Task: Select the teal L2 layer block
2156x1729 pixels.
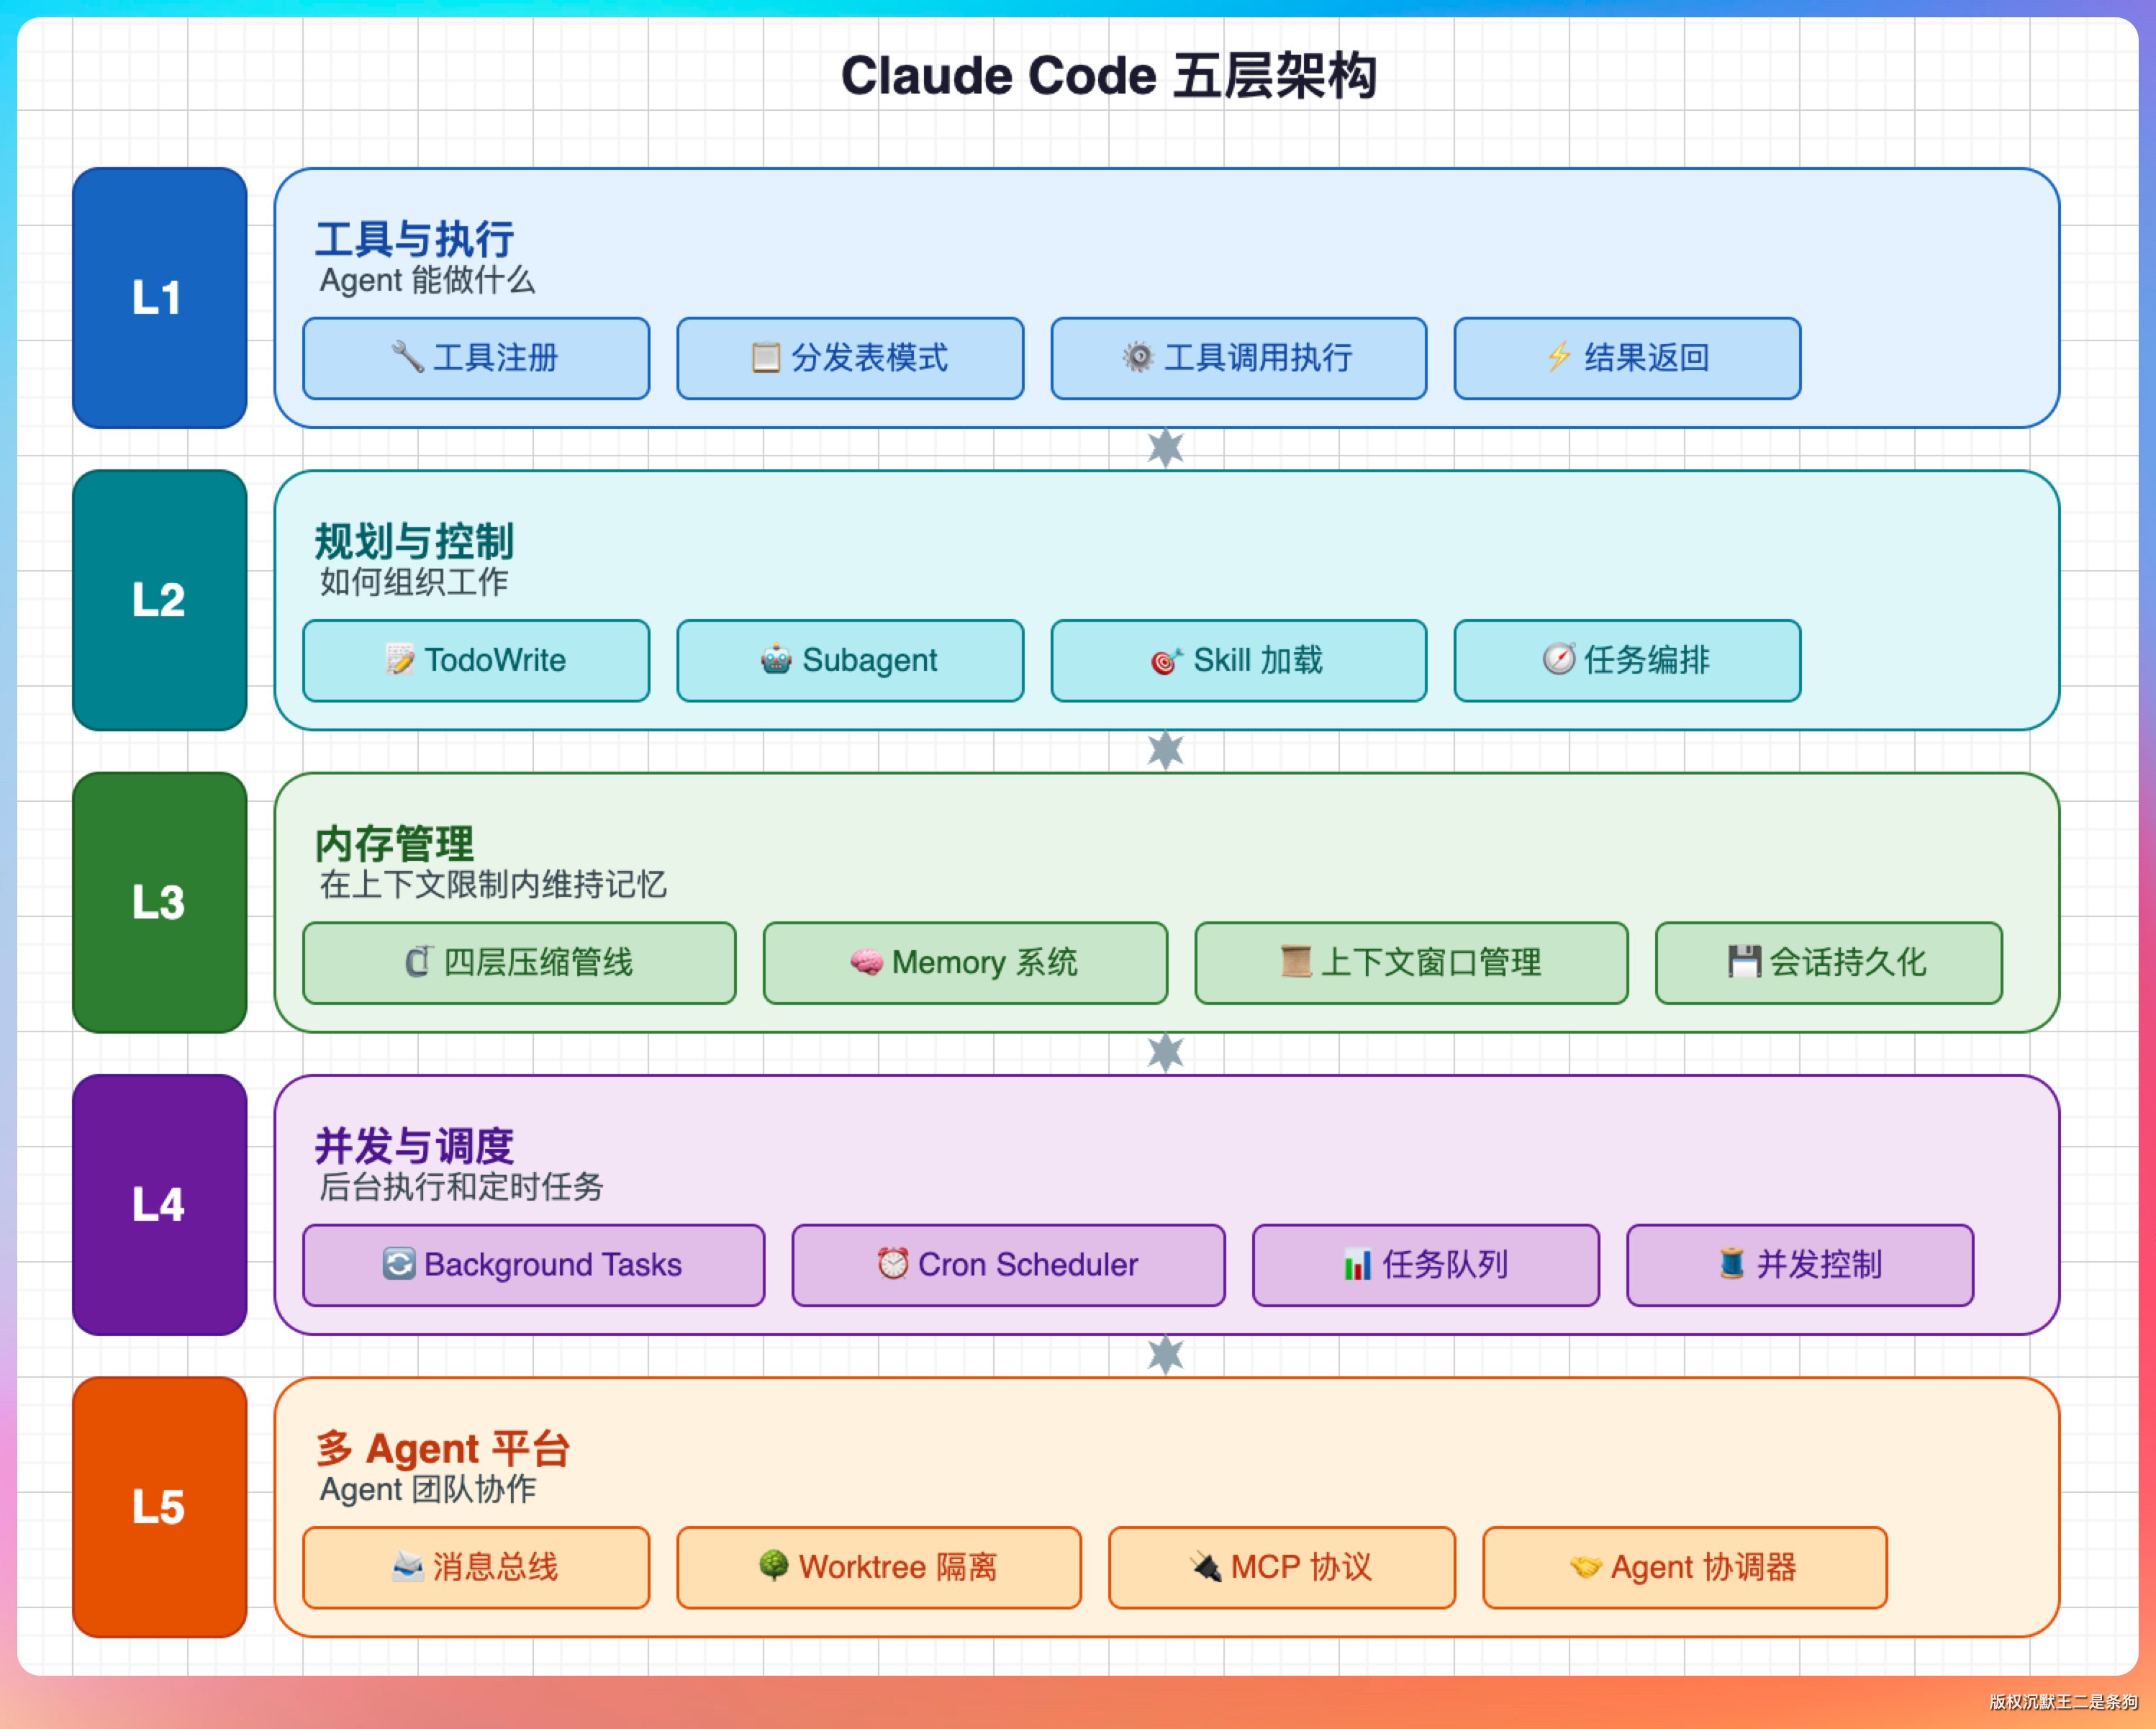Action: (160, 600)
